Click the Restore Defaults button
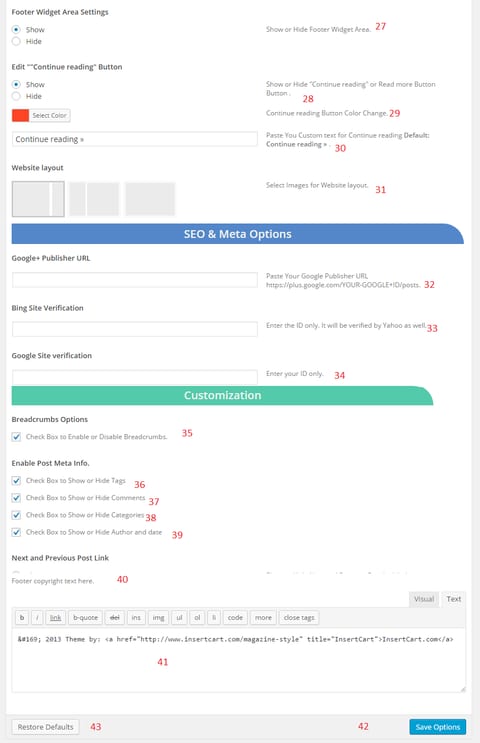This screenshot has height=743, width=480. tap(45, 727)
